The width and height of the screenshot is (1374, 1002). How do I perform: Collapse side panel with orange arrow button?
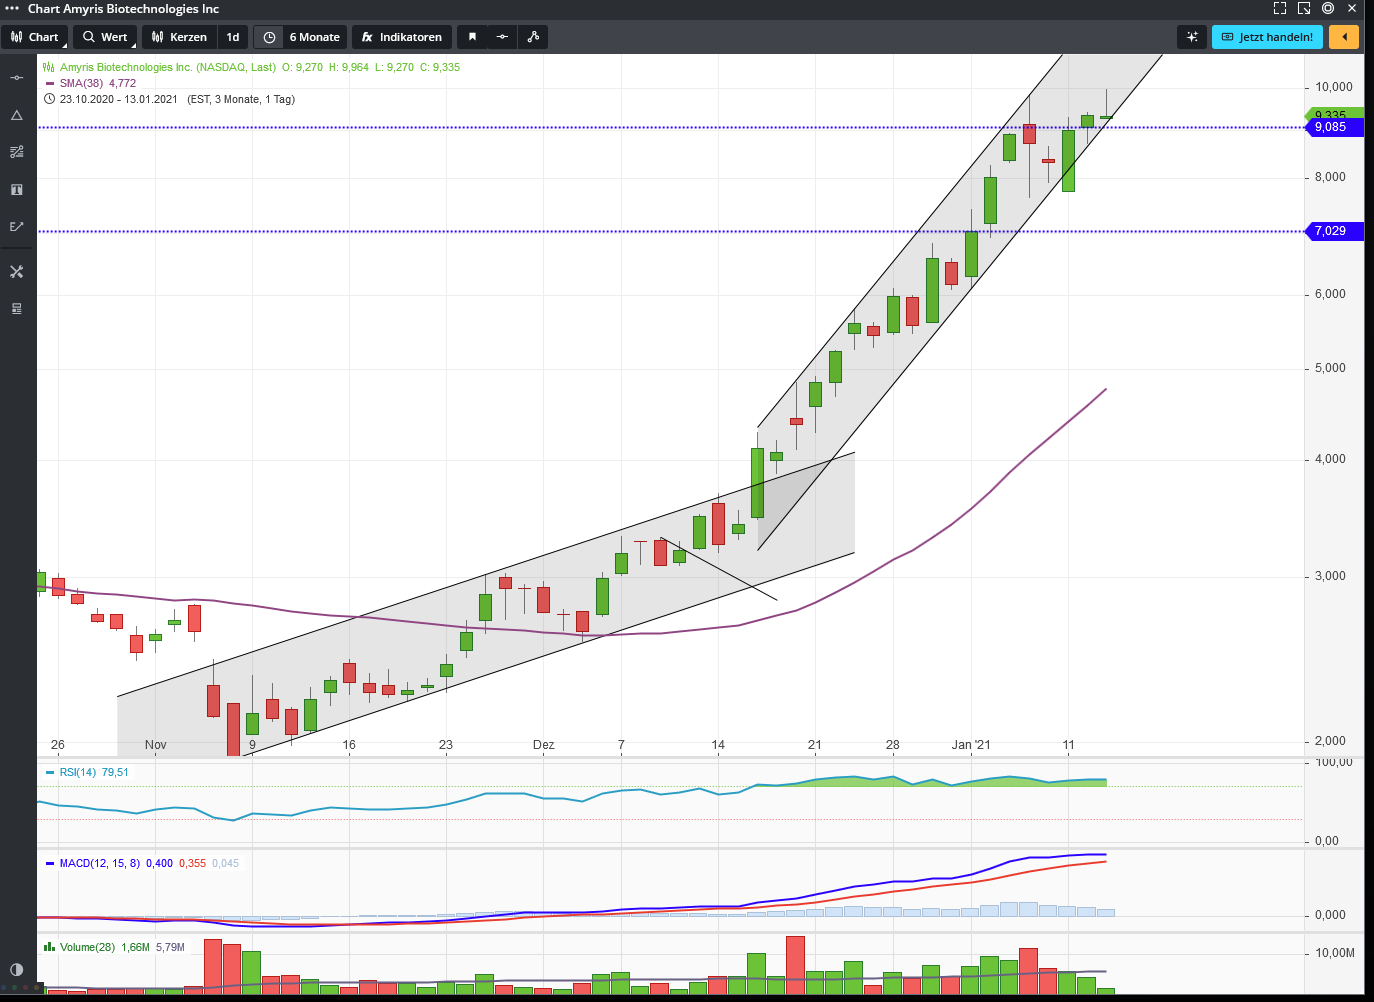tap(1344, 37)
